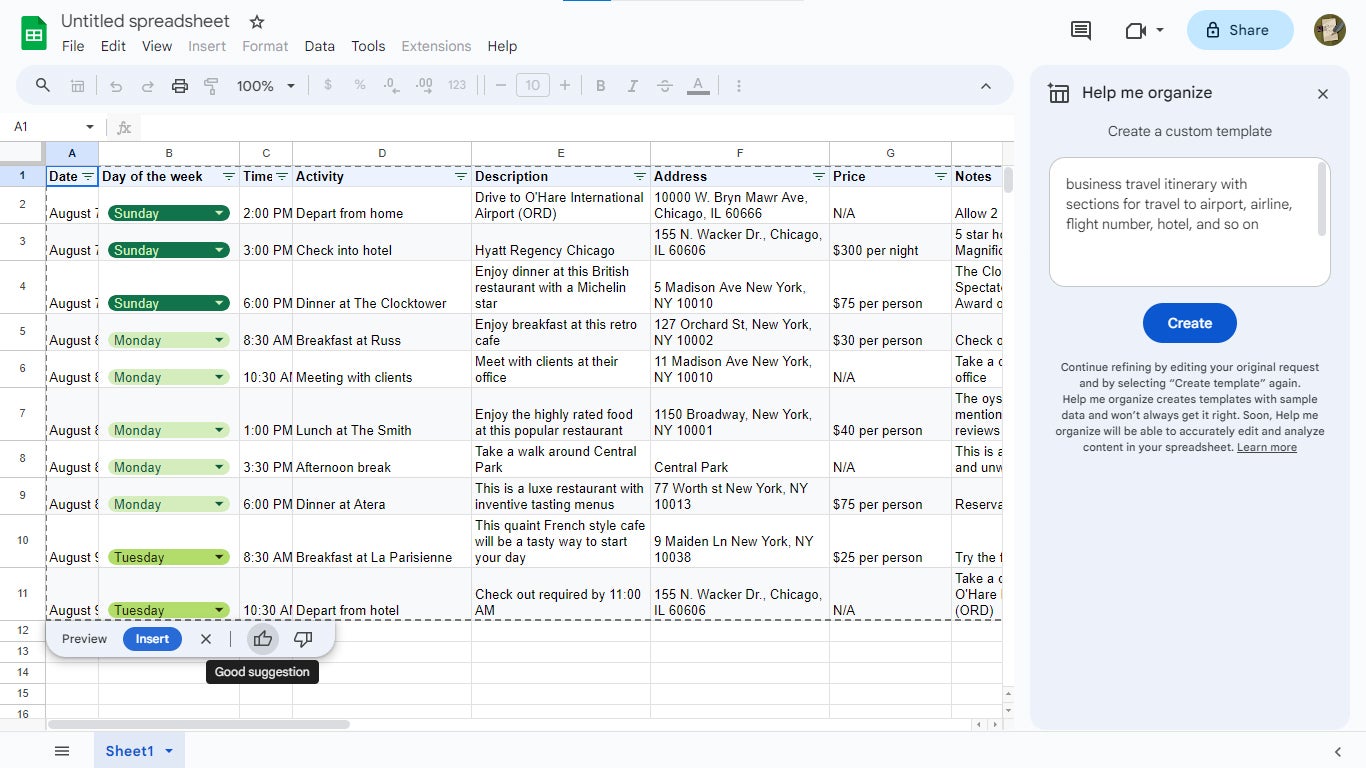The width and height of the screenshot is (1366, 768).
Task: Open the toolbar's three-dot more options
Action: 739,86
